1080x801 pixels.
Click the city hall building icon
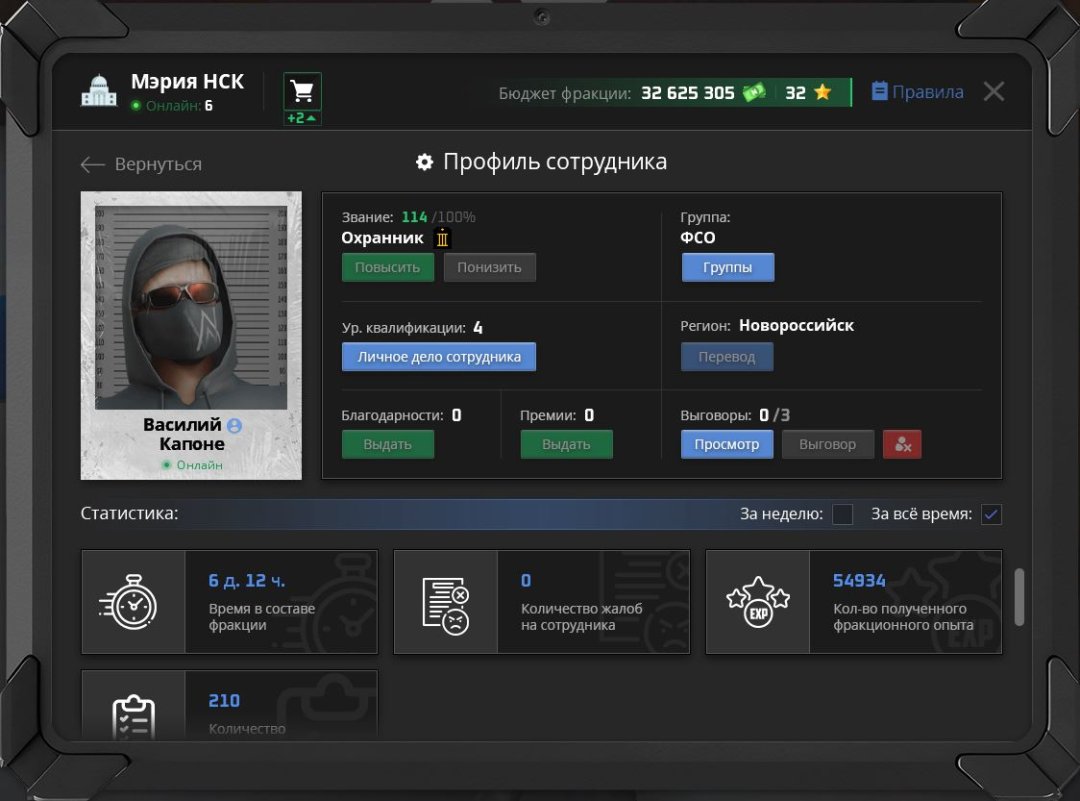point(99,91)
